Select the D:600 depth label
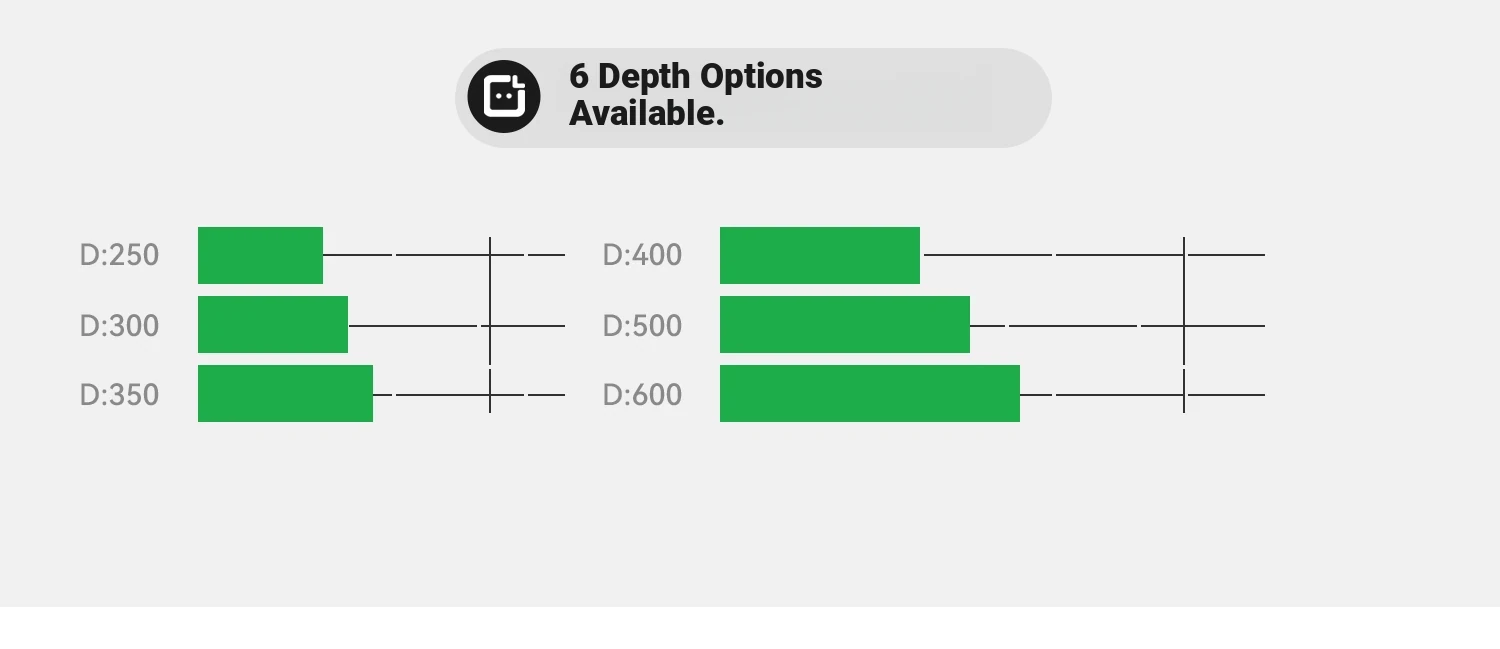Screen dimensions: 1500x649 (x=642, y=395)
